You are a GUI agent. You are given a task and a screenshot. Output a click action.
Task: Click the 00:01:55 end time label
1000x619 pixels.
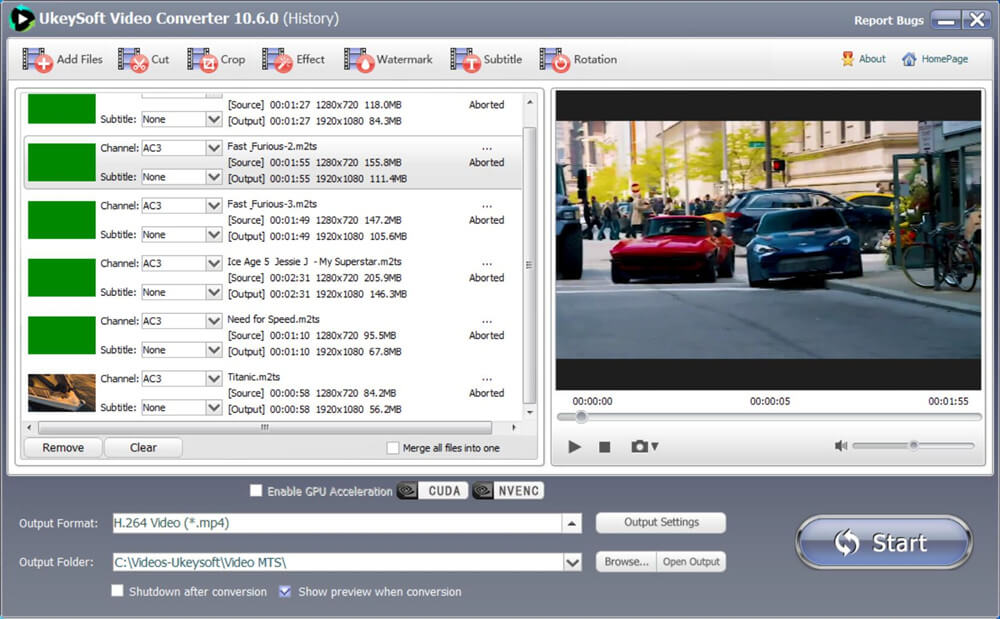coord(948,401)
